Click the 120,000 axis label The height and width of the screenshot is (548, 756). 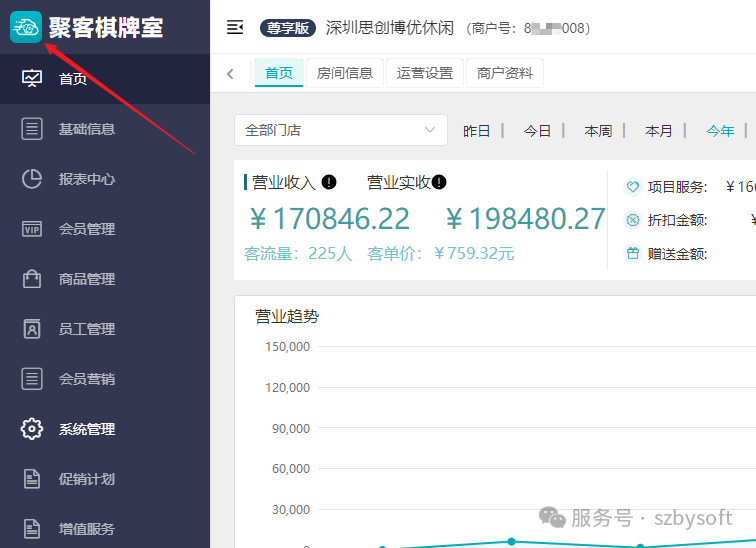pyautogui.click(x=287, y=388)
